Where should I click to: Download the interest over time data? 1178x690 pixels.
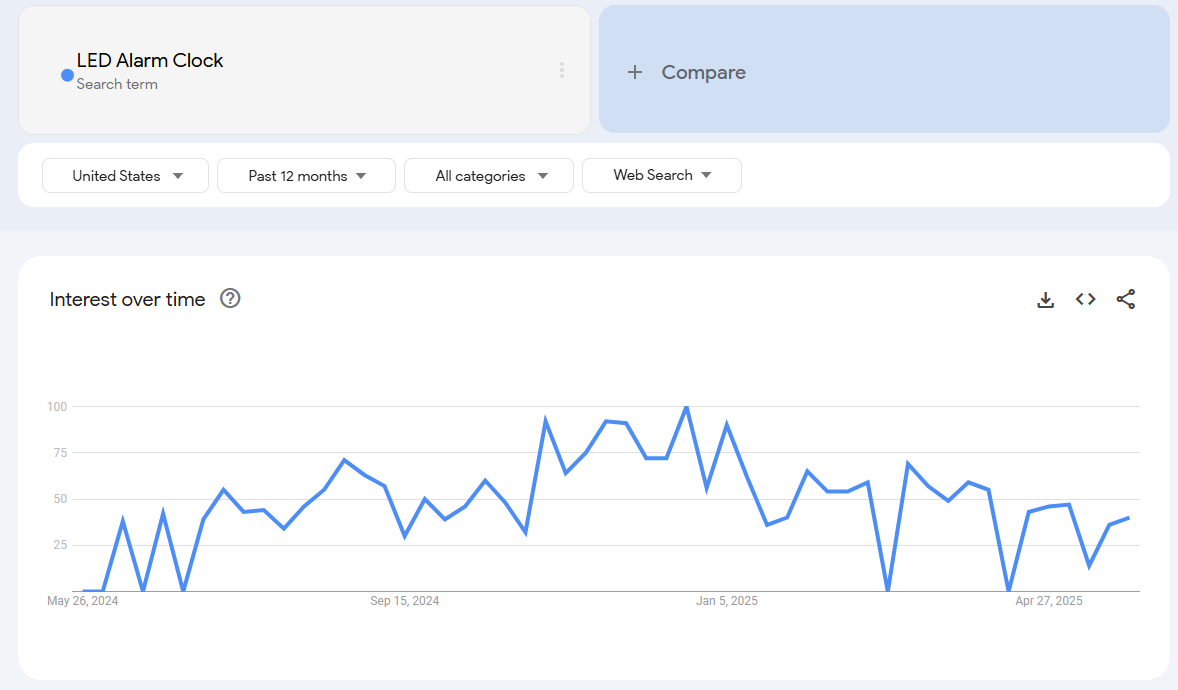(1045, 299)
